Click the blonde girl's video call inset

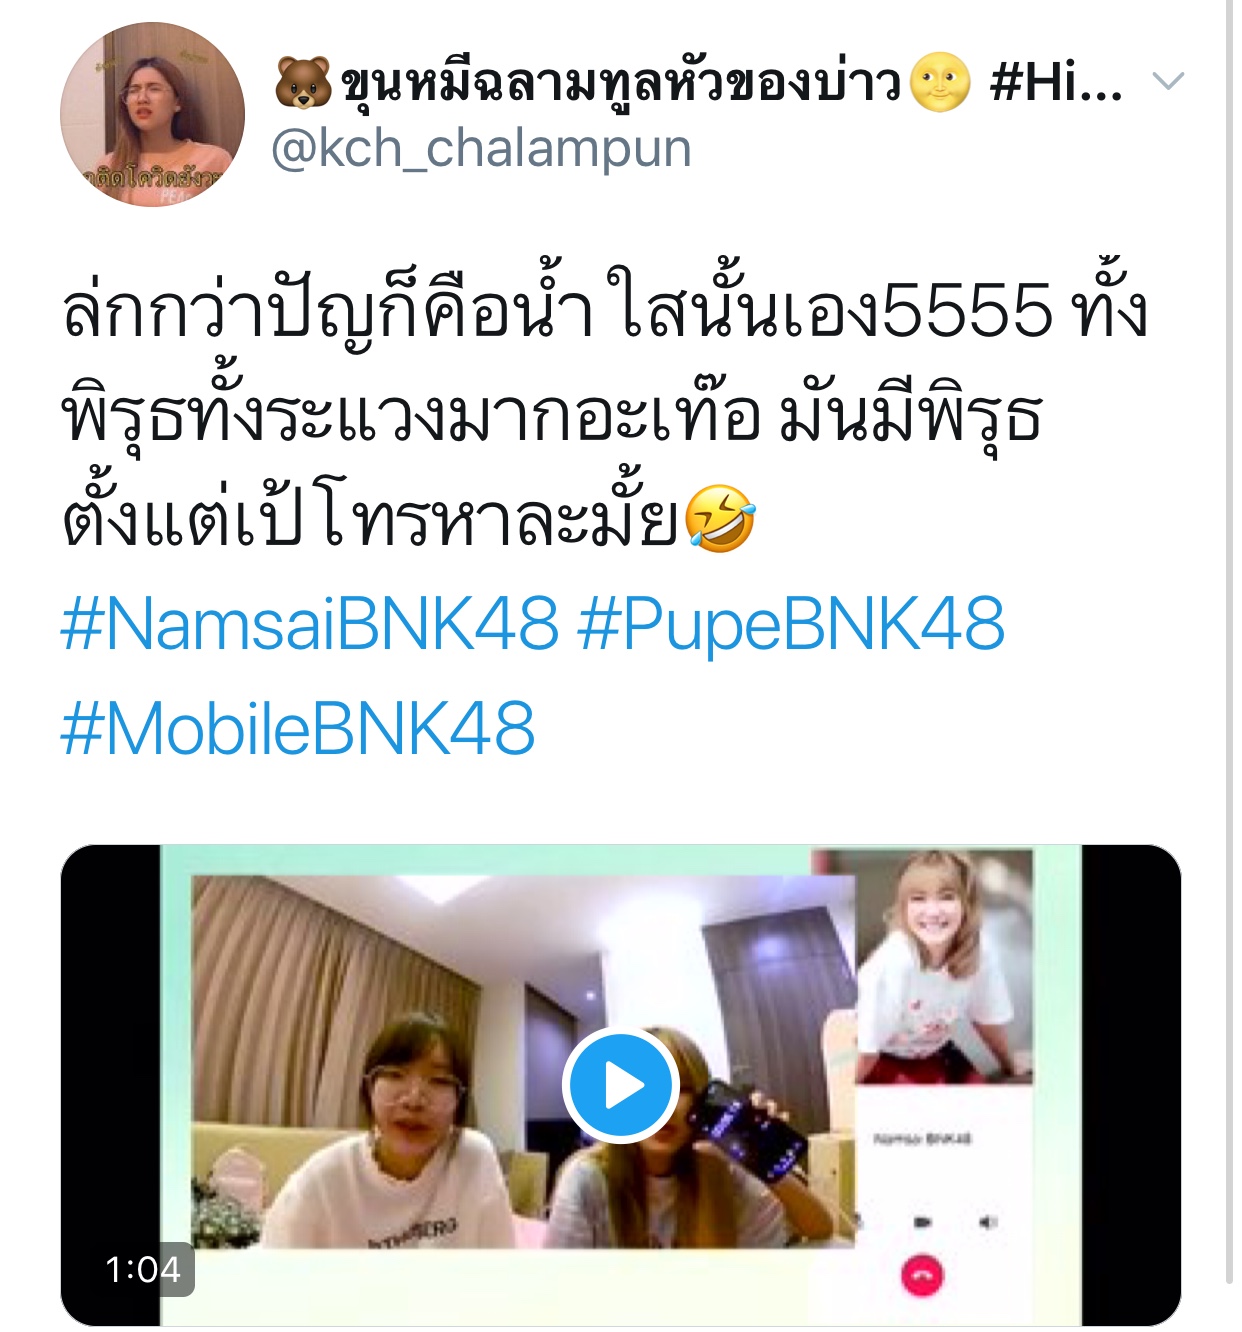(944, 966)
